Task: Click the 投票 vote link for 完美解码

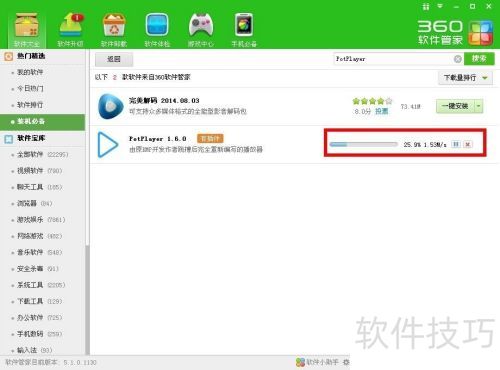Action: coord(382,111)
